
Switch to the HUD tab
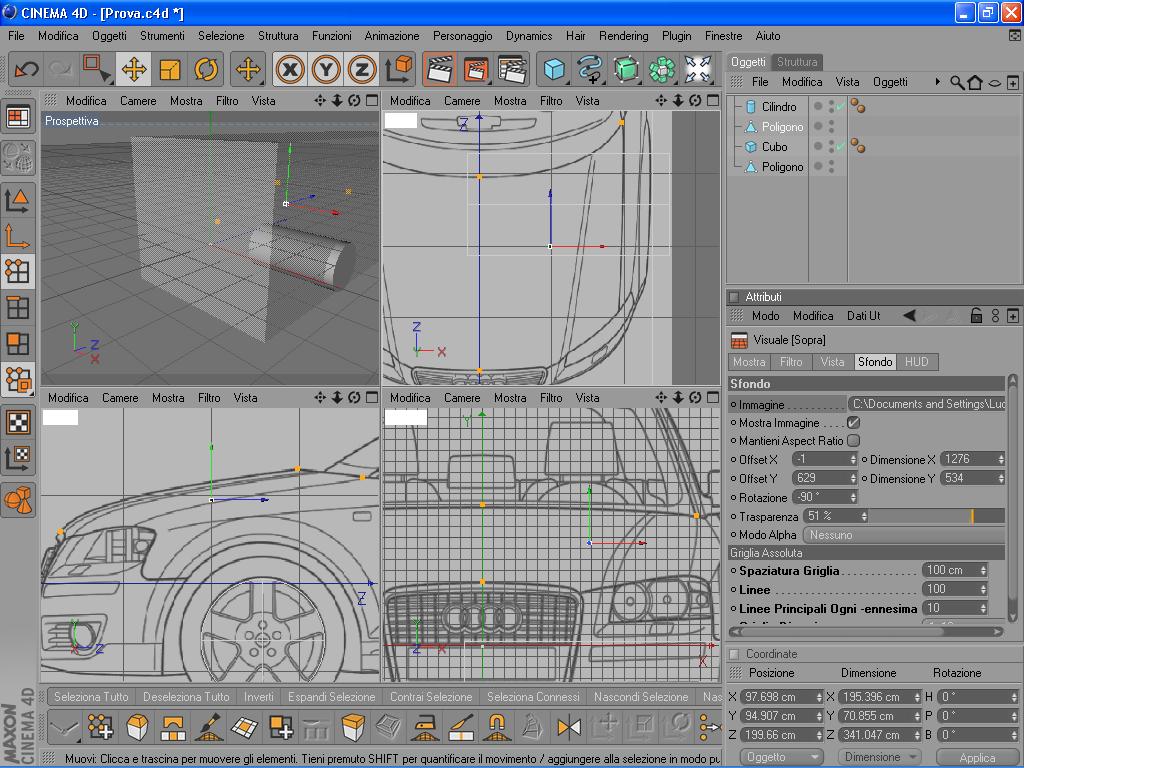pyautogui.click(x=916, y=362)
